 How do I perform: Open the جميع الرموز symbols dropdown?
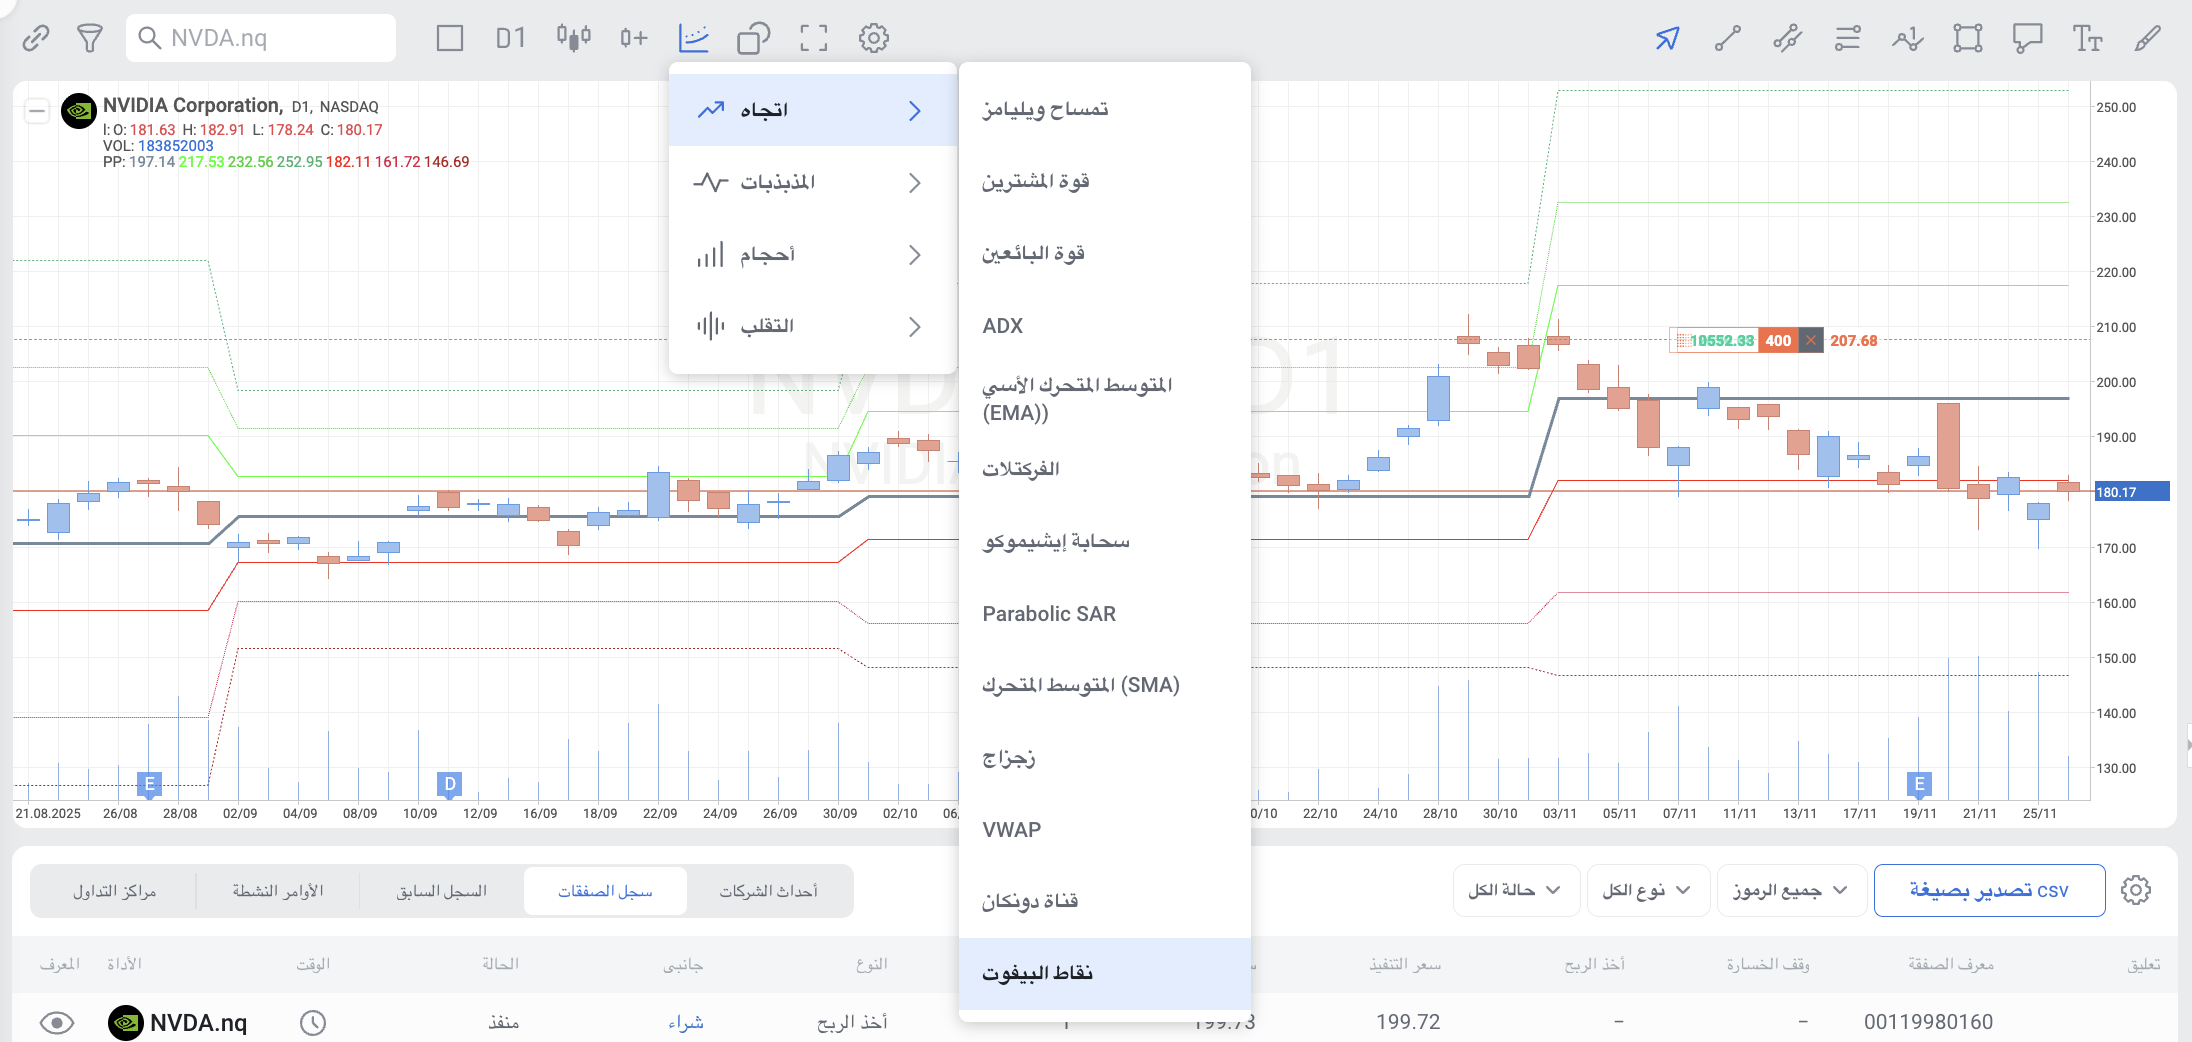(x=1791, y=890)
